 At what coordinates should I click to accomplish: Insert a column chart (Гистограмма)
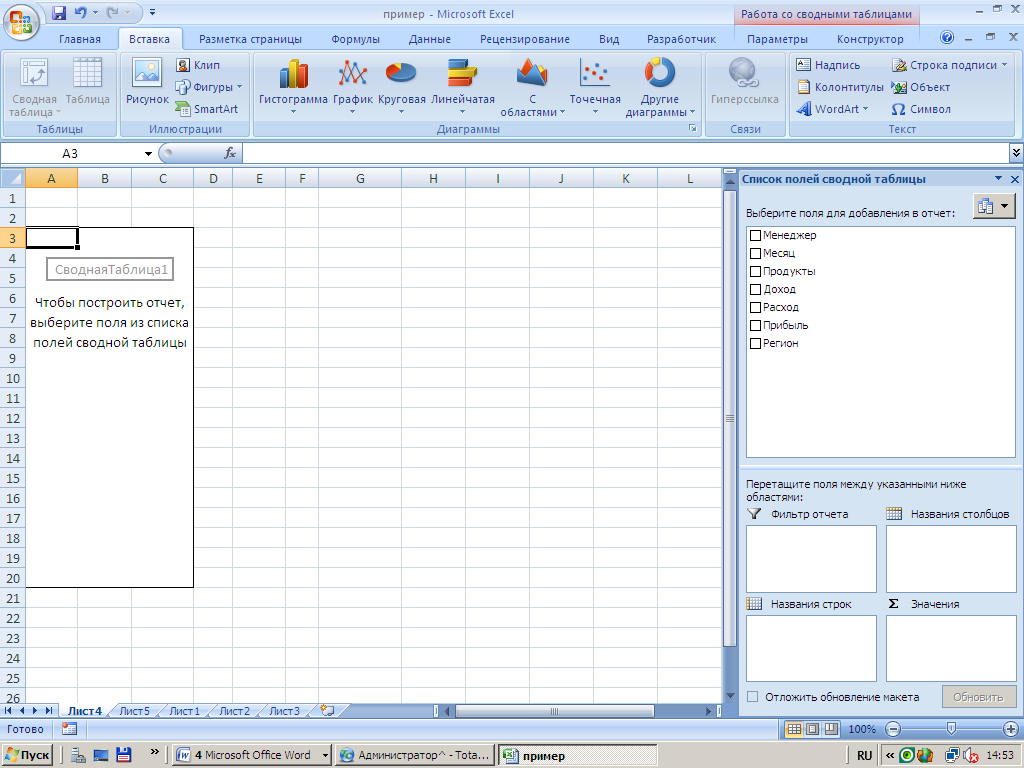[293, 87]
